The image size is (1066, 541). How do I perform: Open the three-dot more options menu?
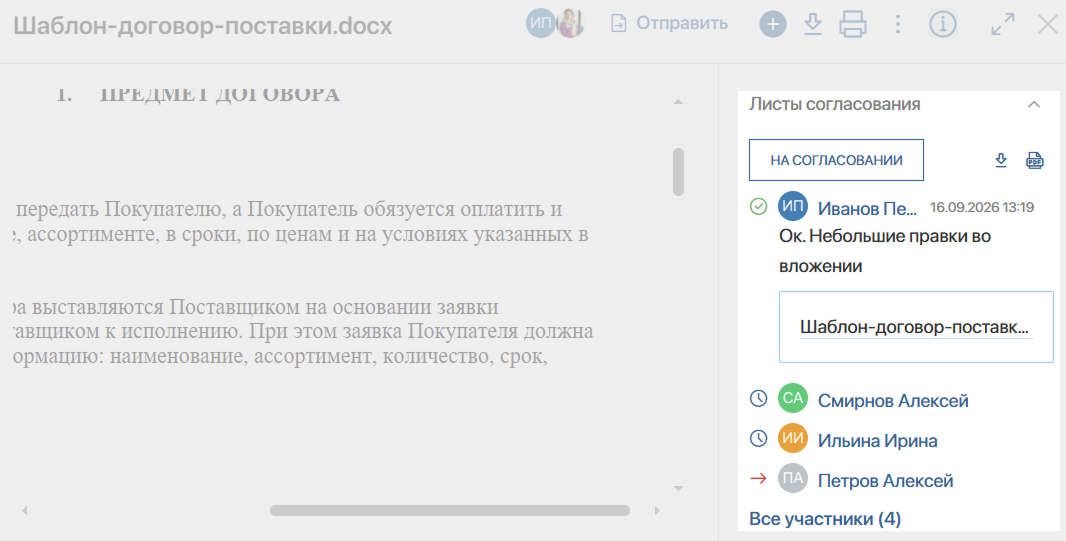pos(897,24)
